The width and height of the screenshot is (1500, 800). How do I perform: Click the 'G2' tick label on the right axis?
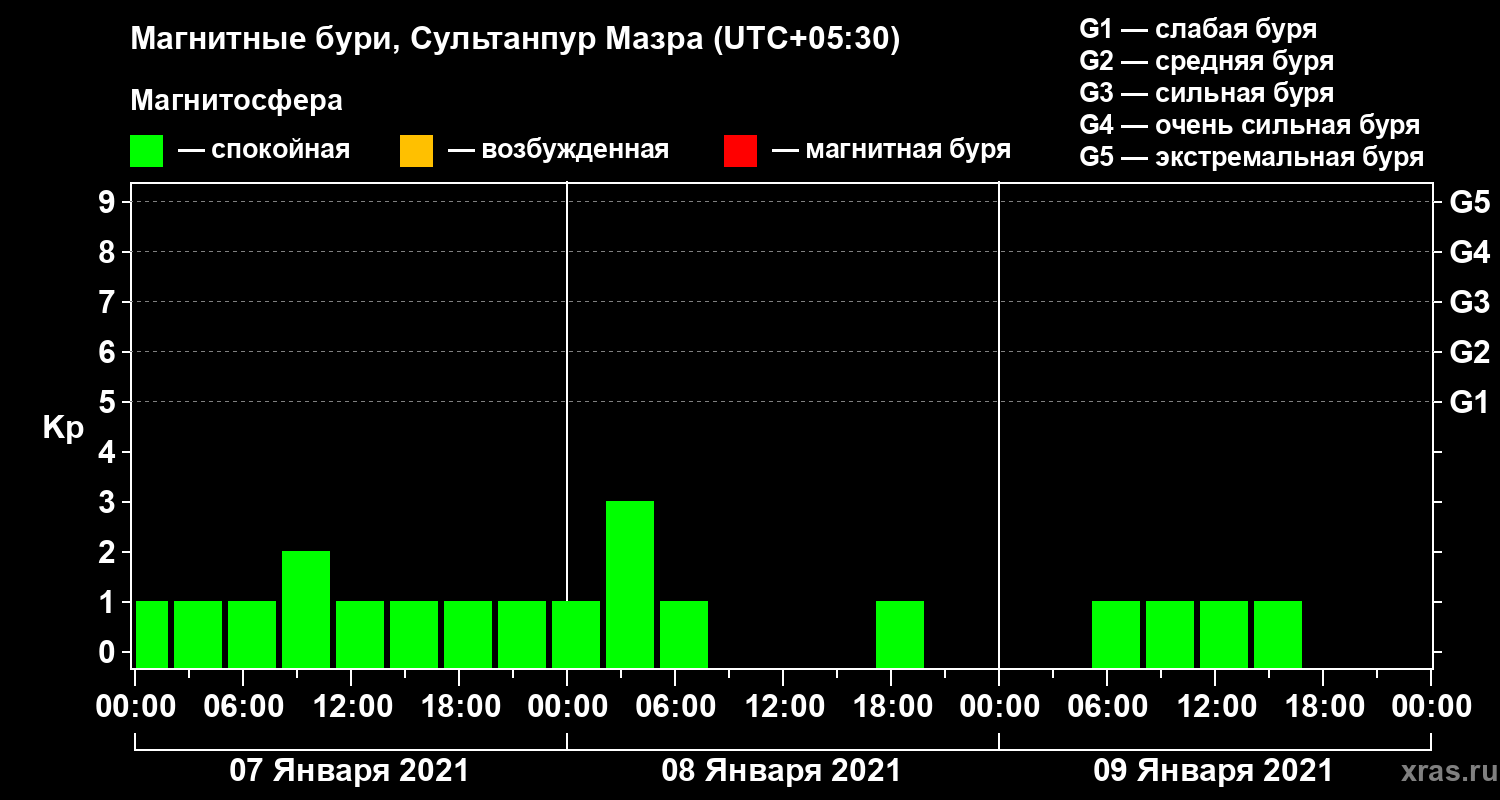pyautogui.click(x=1469, y=353)
